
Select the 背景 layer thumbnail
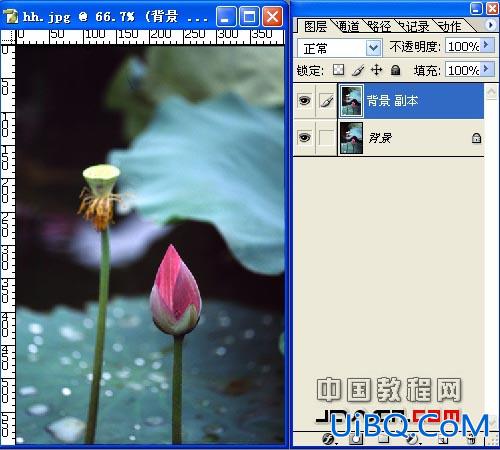pos(351,137)
